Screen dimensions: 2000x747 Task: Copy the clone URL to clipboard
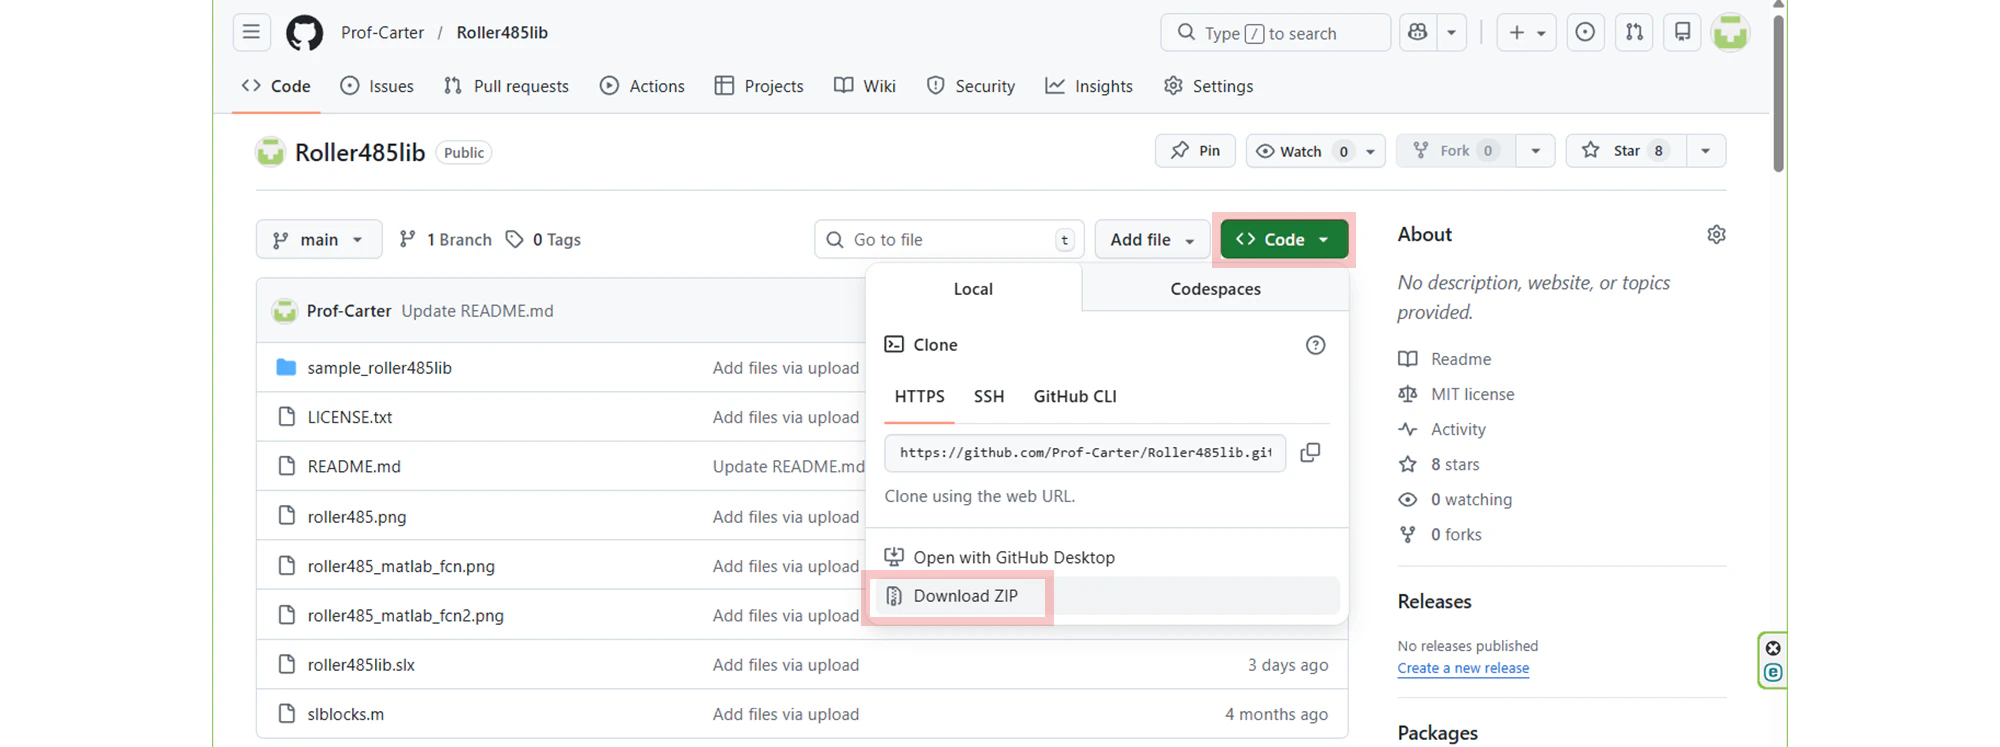click(1310, 453)
